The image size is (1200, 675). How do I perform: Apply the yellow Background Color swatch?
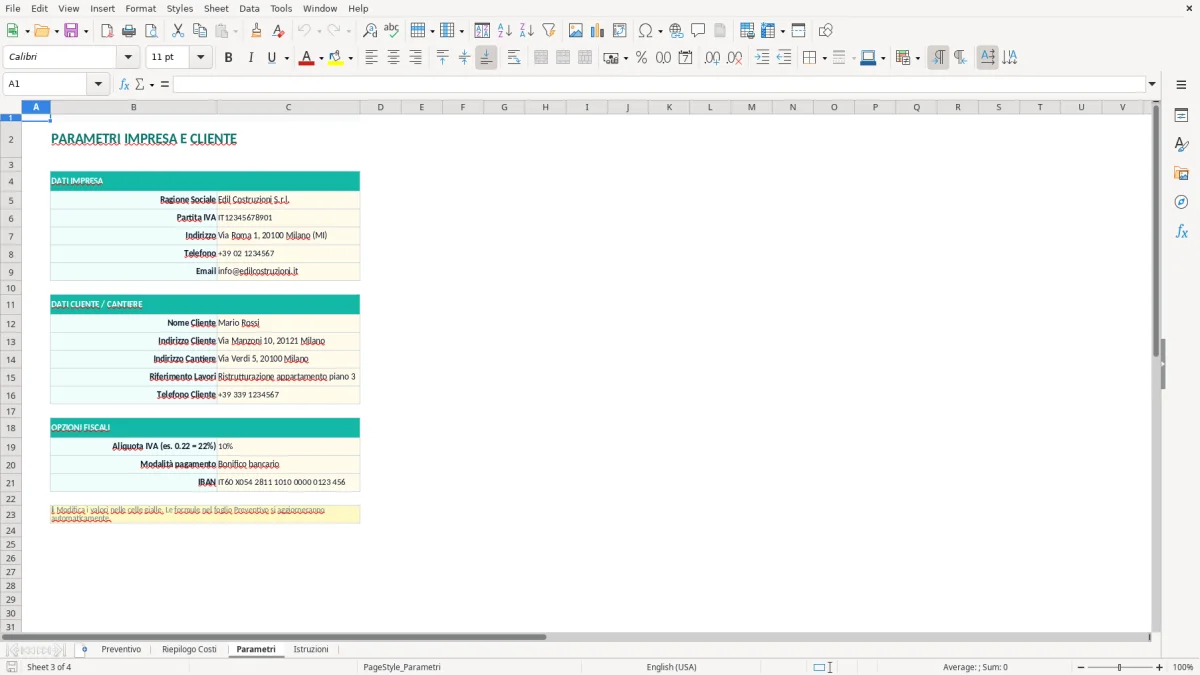(x=336, y=58)
